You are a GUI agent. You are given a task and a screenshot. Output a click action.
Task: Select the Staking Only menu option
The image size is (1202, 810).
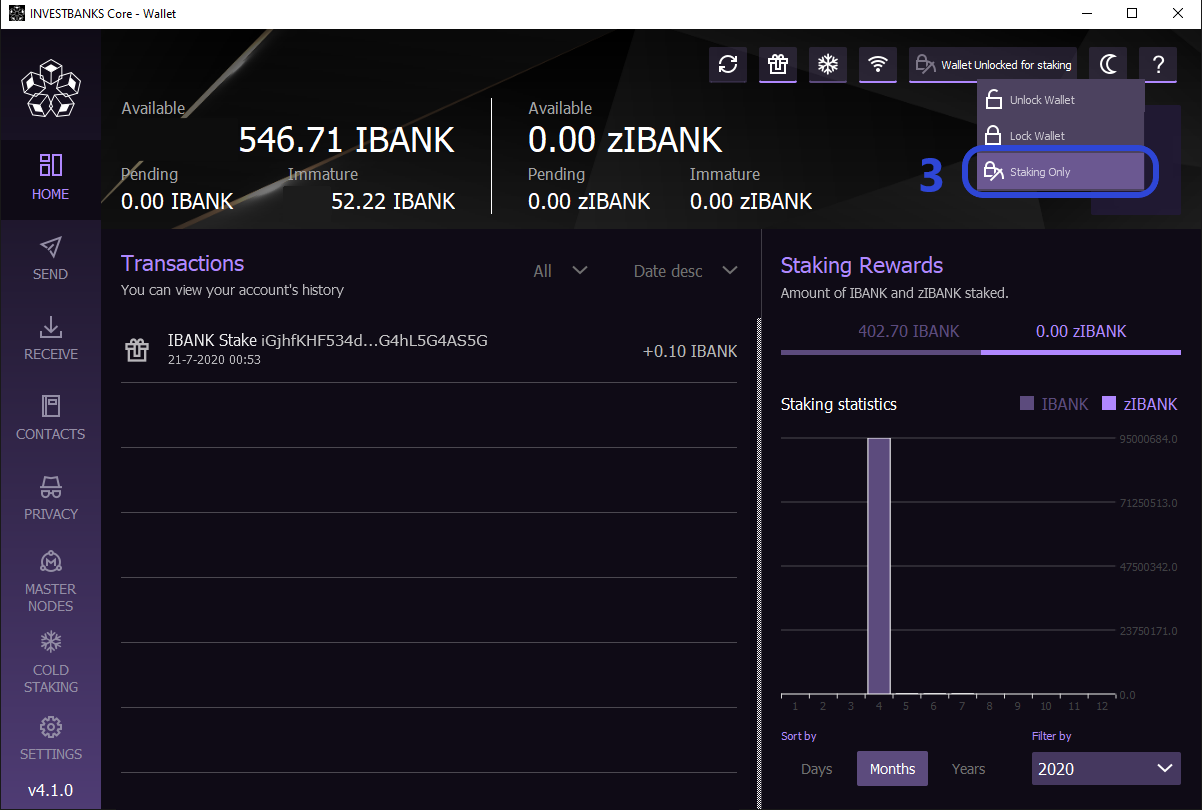1060,172
